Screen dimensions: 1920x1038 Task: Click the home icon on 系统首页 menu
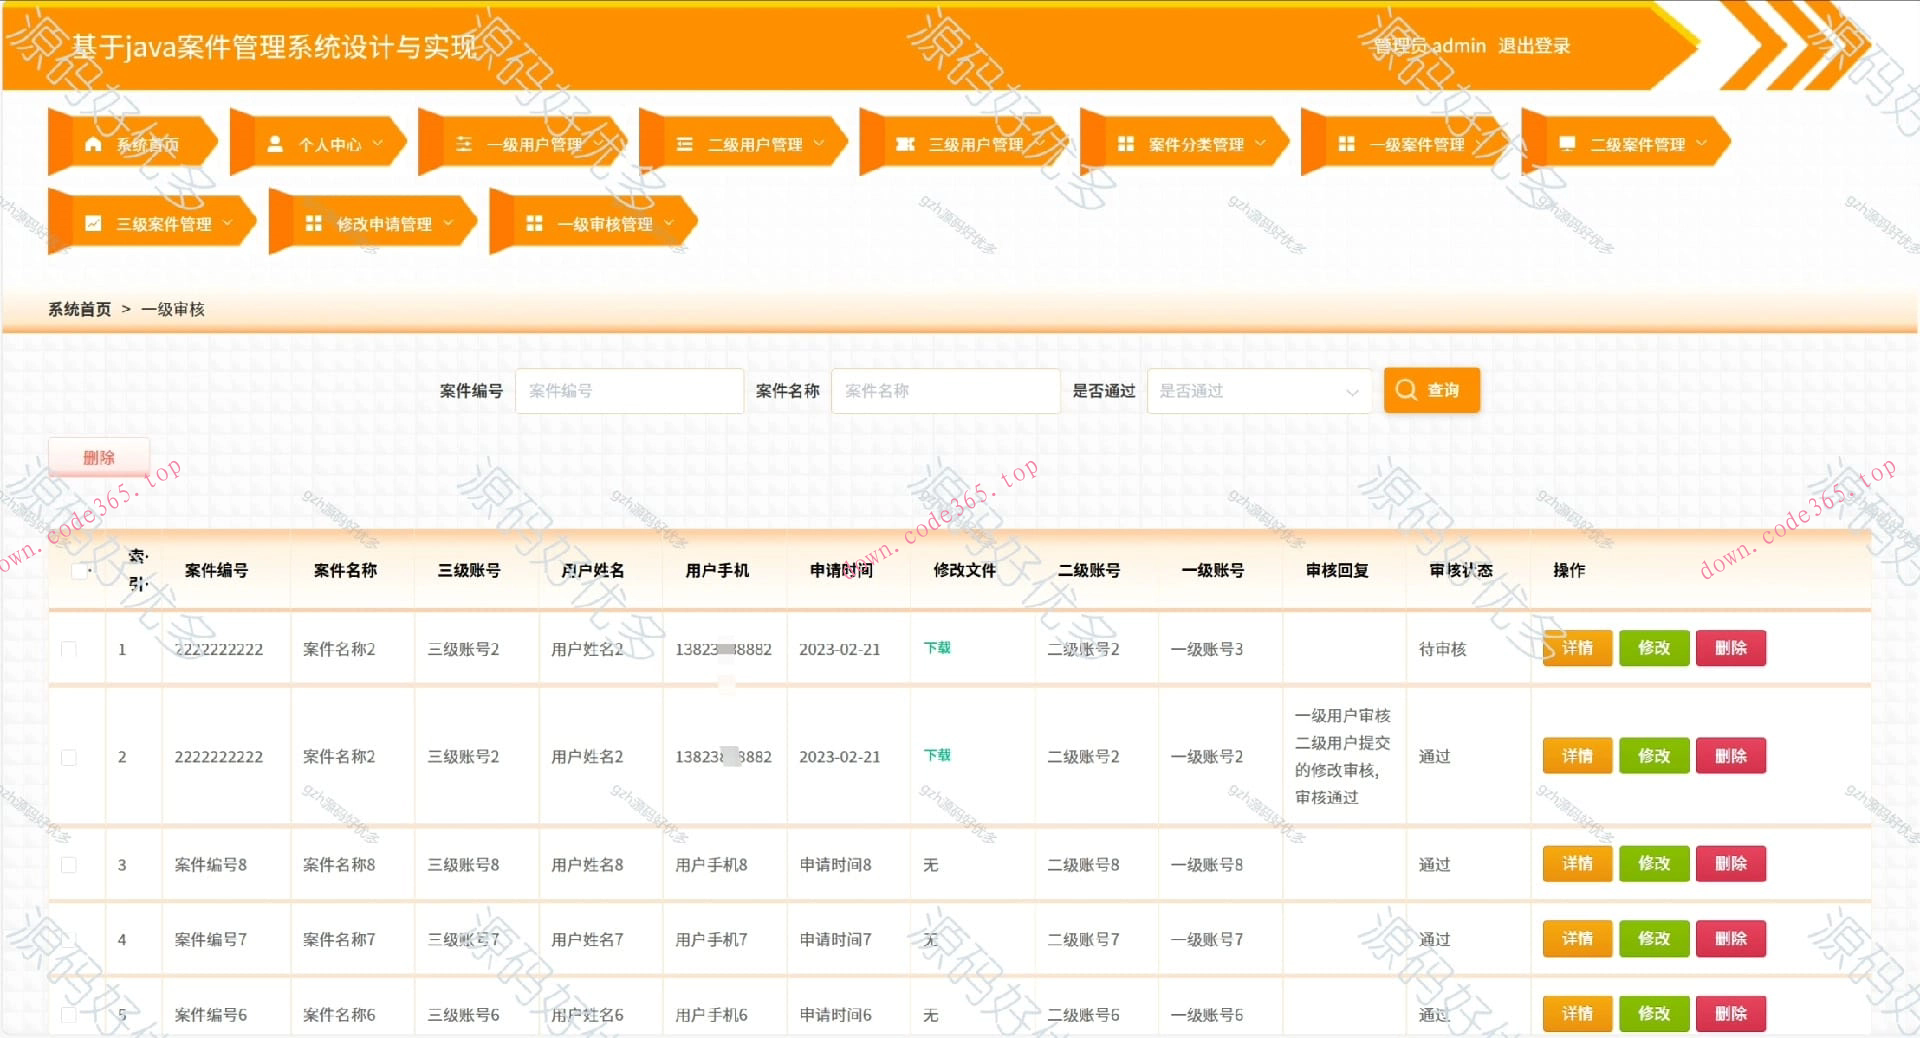click(x=95, y=143)
